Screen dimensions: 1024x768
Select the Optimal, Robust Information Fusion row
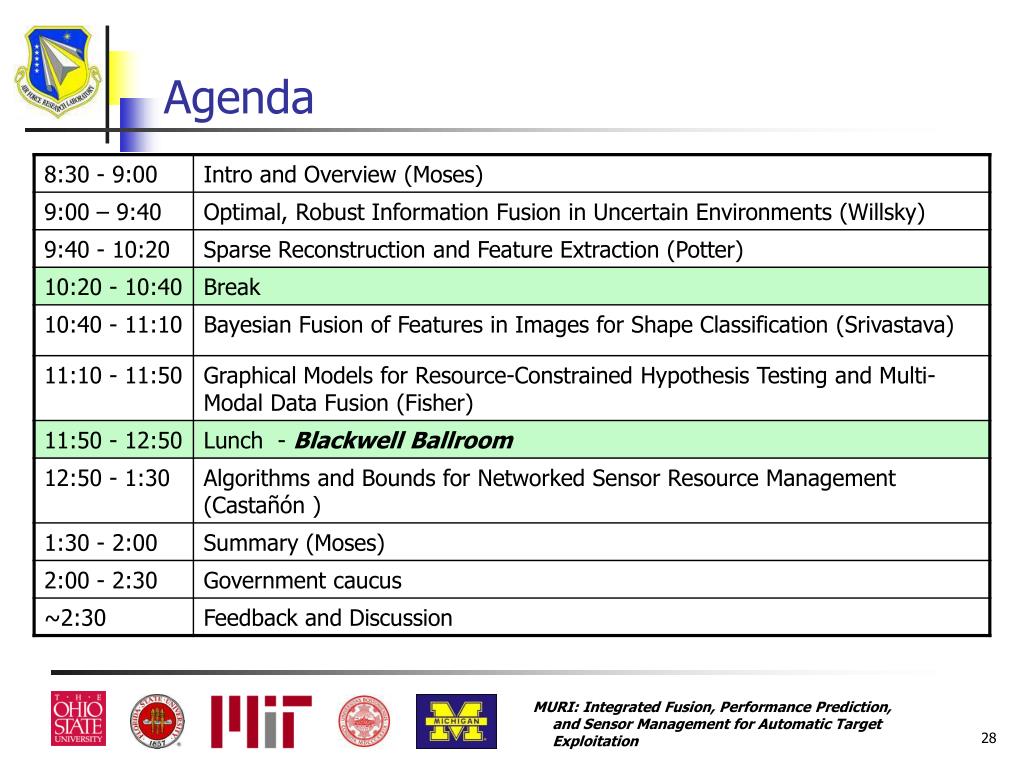[512, 211]
